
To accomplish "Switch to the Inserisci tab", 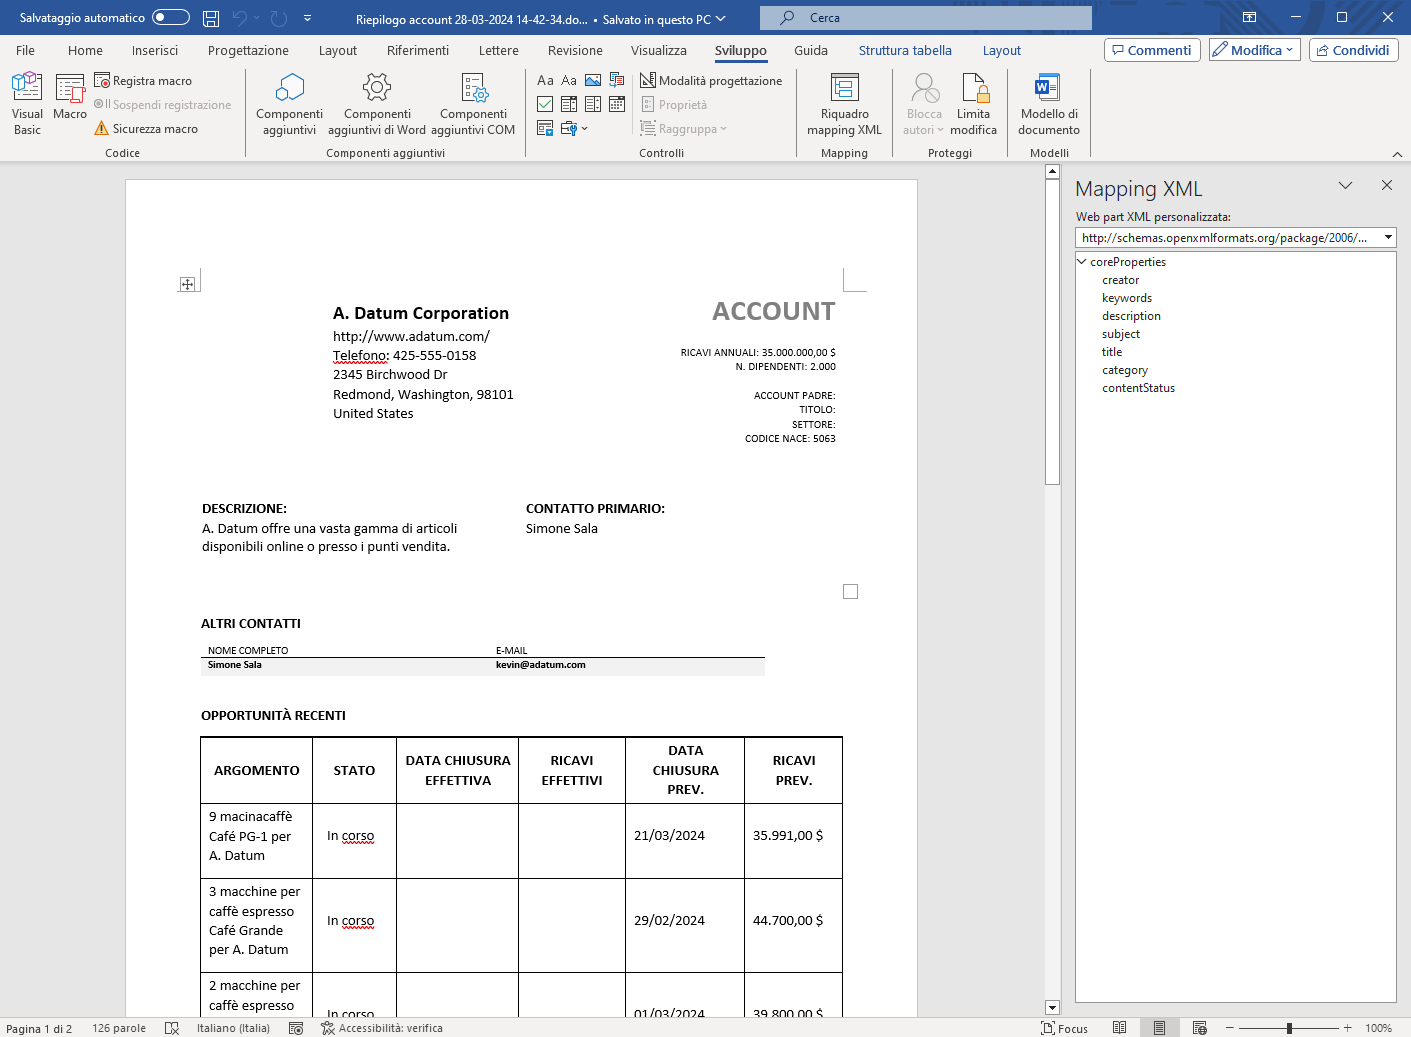I will 155,50.
